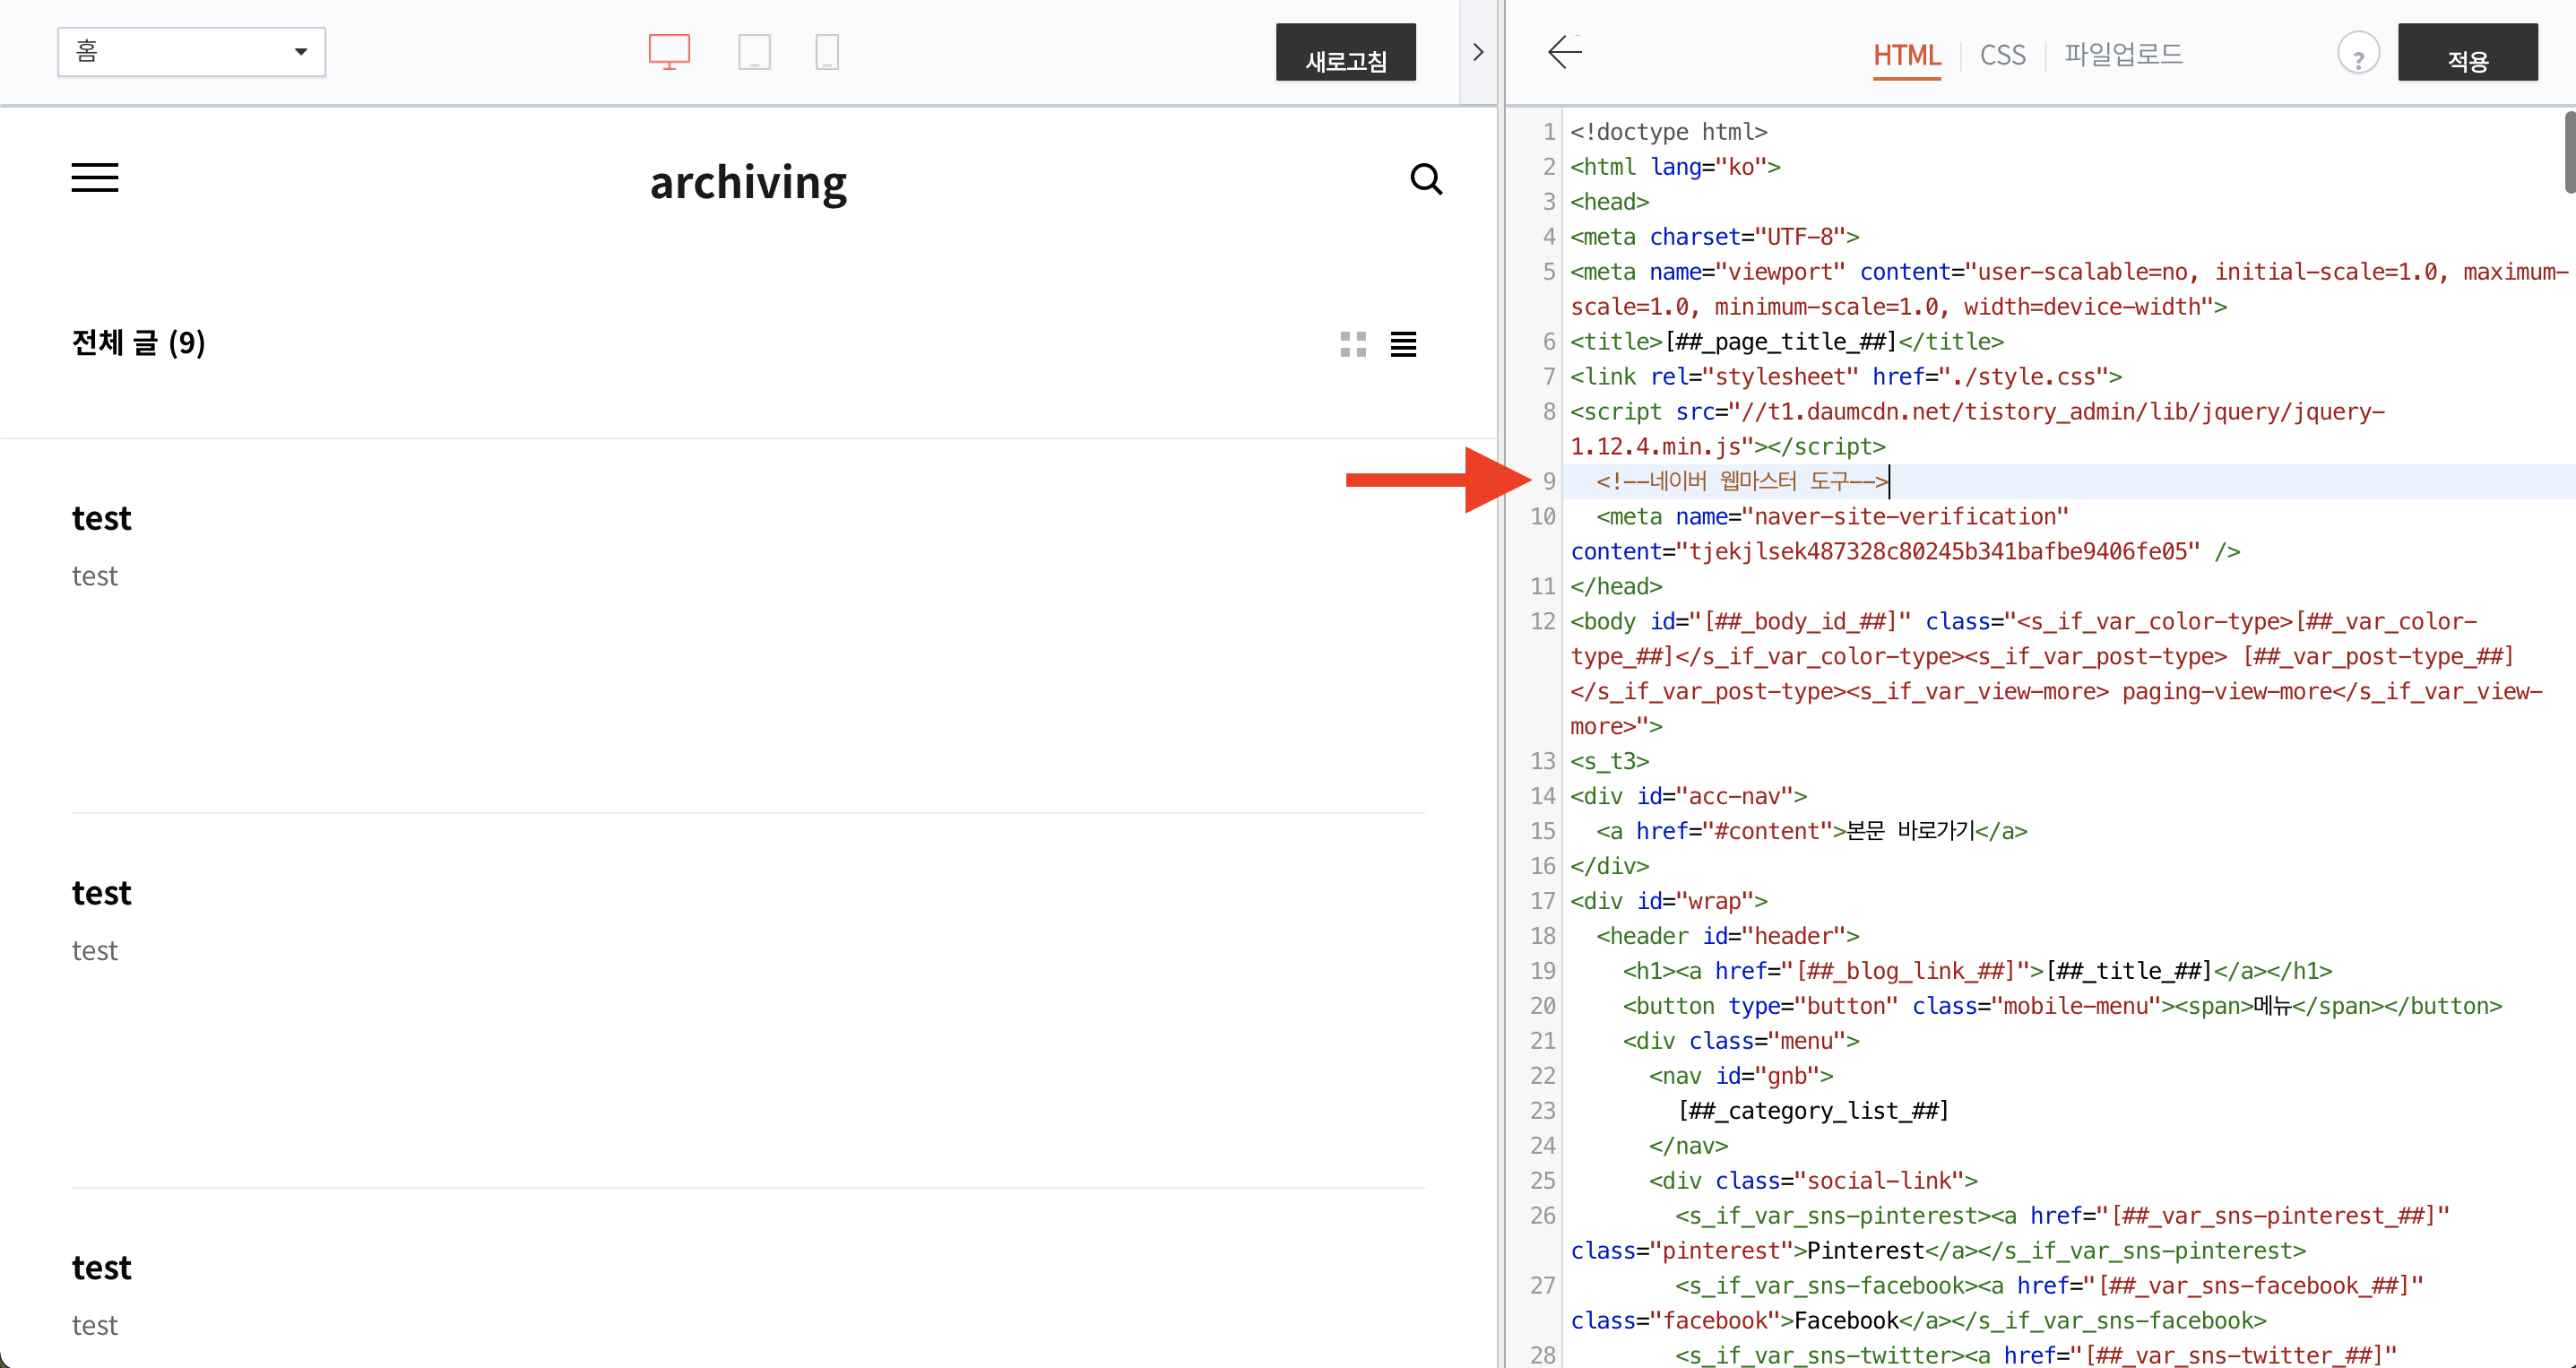
Task: Click the mobile-menu button code line
Action: coord(2062,1006)
